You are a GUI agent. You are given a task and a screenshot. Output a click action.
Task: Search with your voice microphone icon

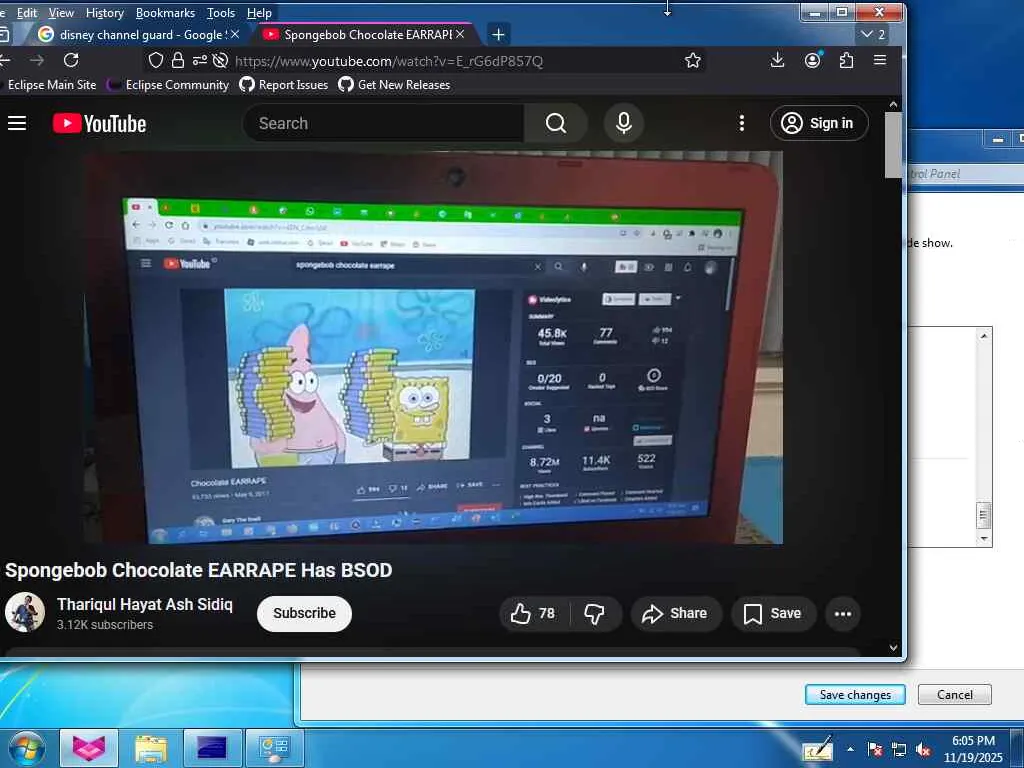coord(624,123)
